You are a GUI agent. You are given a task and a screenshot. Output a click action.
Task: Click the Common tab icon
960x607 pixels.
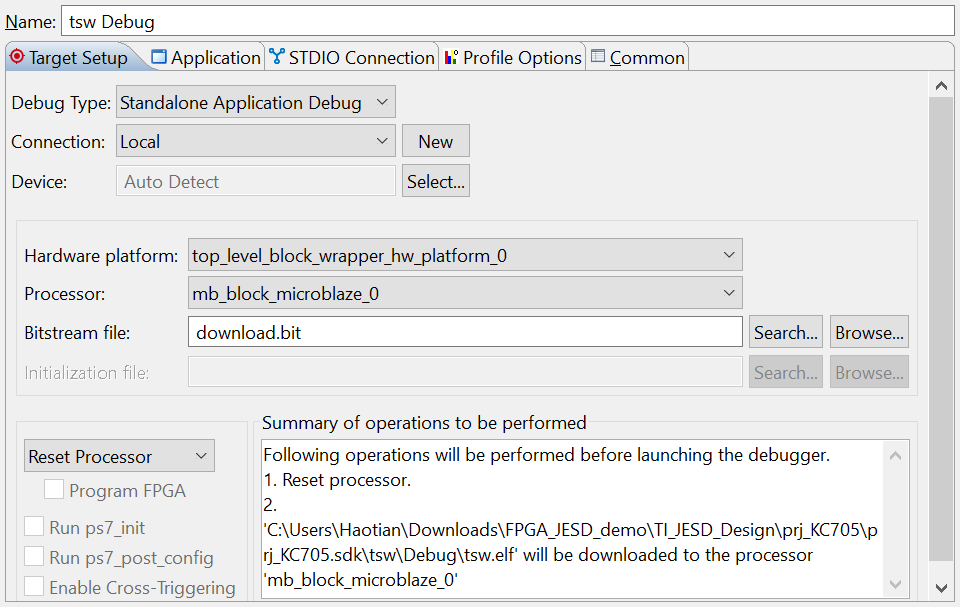(x=598, y=57)
